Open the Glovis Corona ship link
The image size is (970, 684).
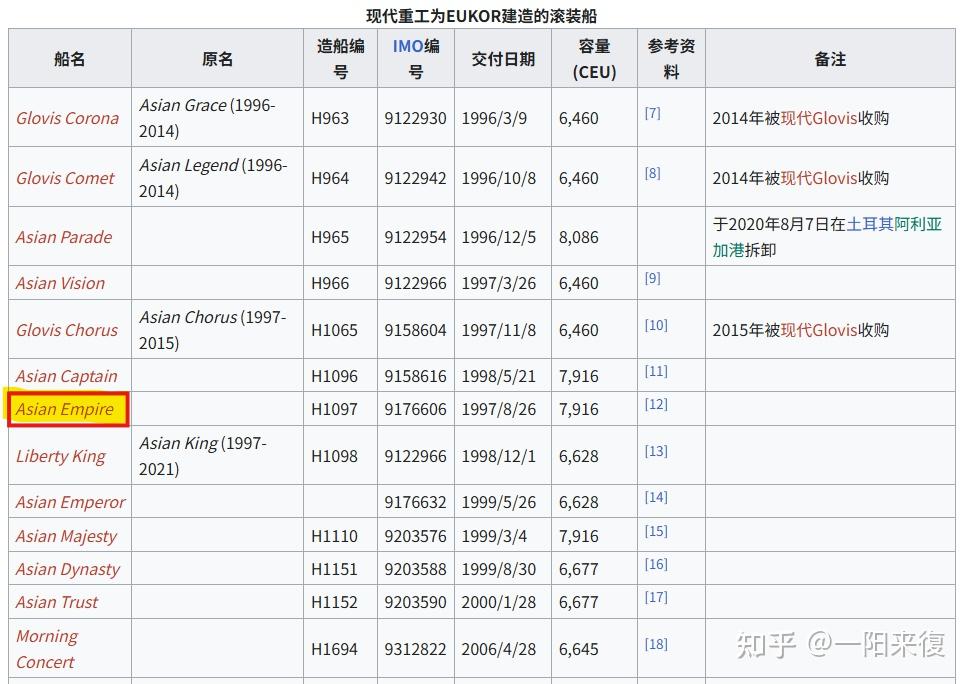(67, 118)
